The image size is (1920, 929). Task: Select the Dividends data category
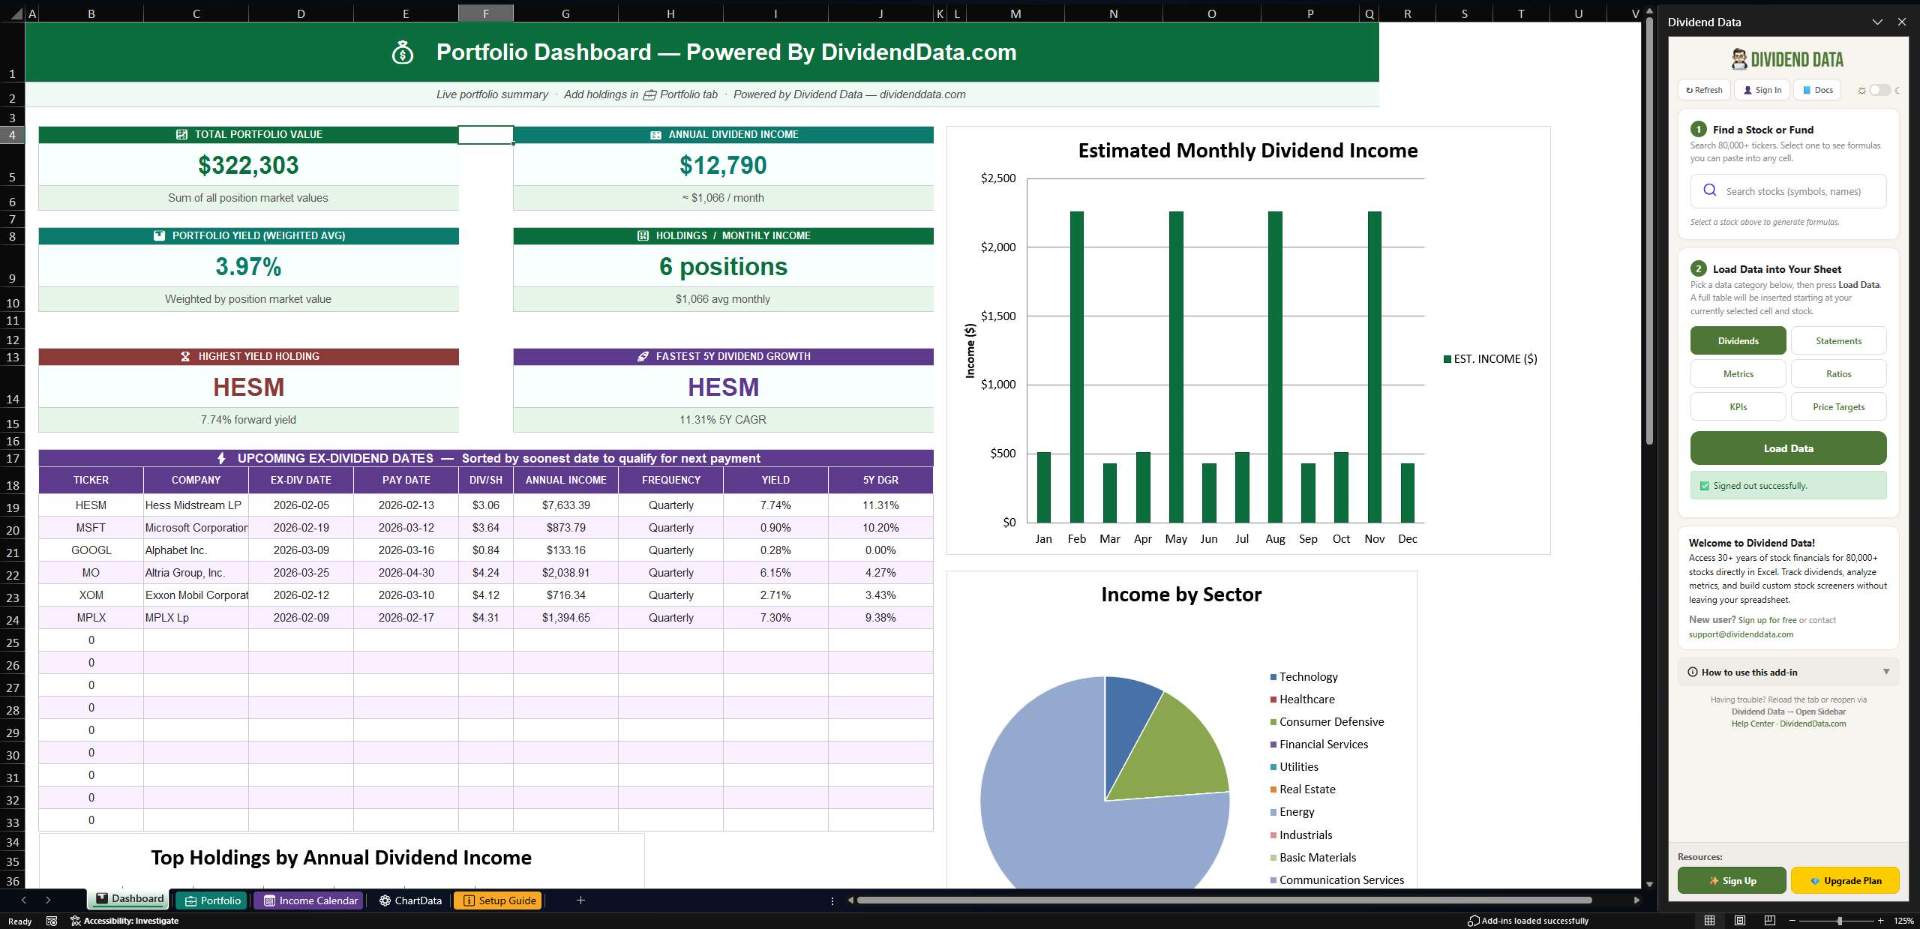(x=1738, y=341)
